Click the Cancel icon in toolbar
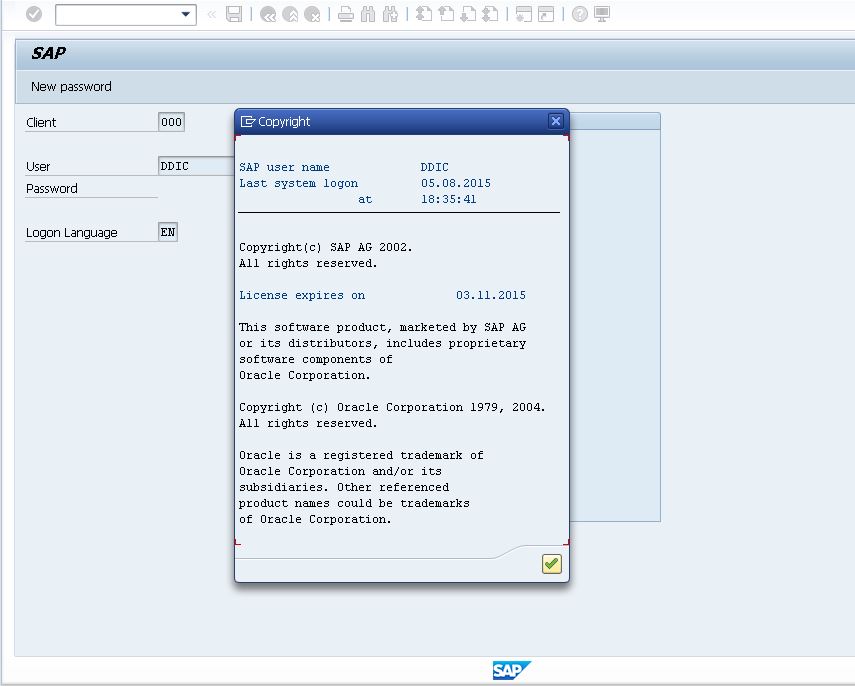The image size is (855, 686). click(312, 14)
